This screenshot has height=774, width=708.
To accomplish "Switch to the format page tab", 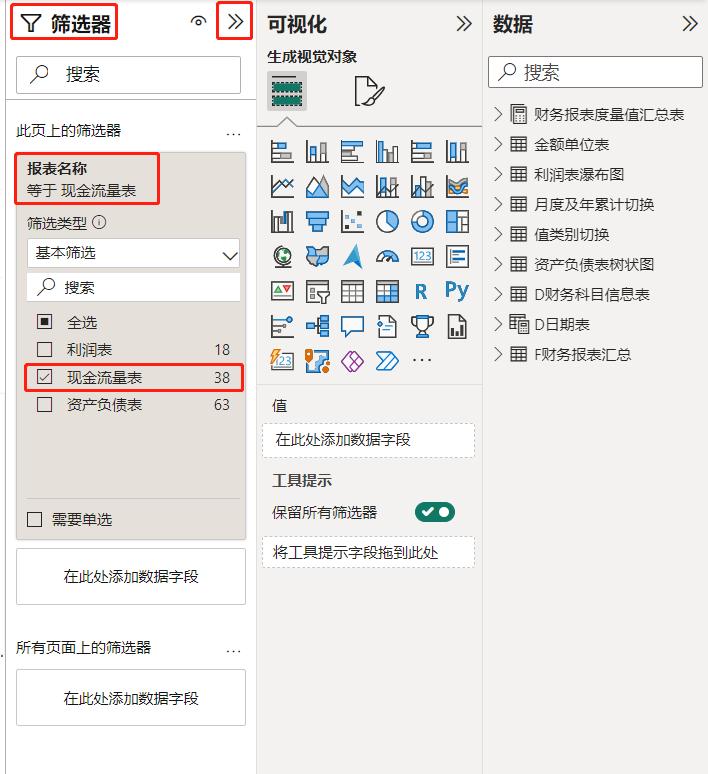I will (369, 91).
